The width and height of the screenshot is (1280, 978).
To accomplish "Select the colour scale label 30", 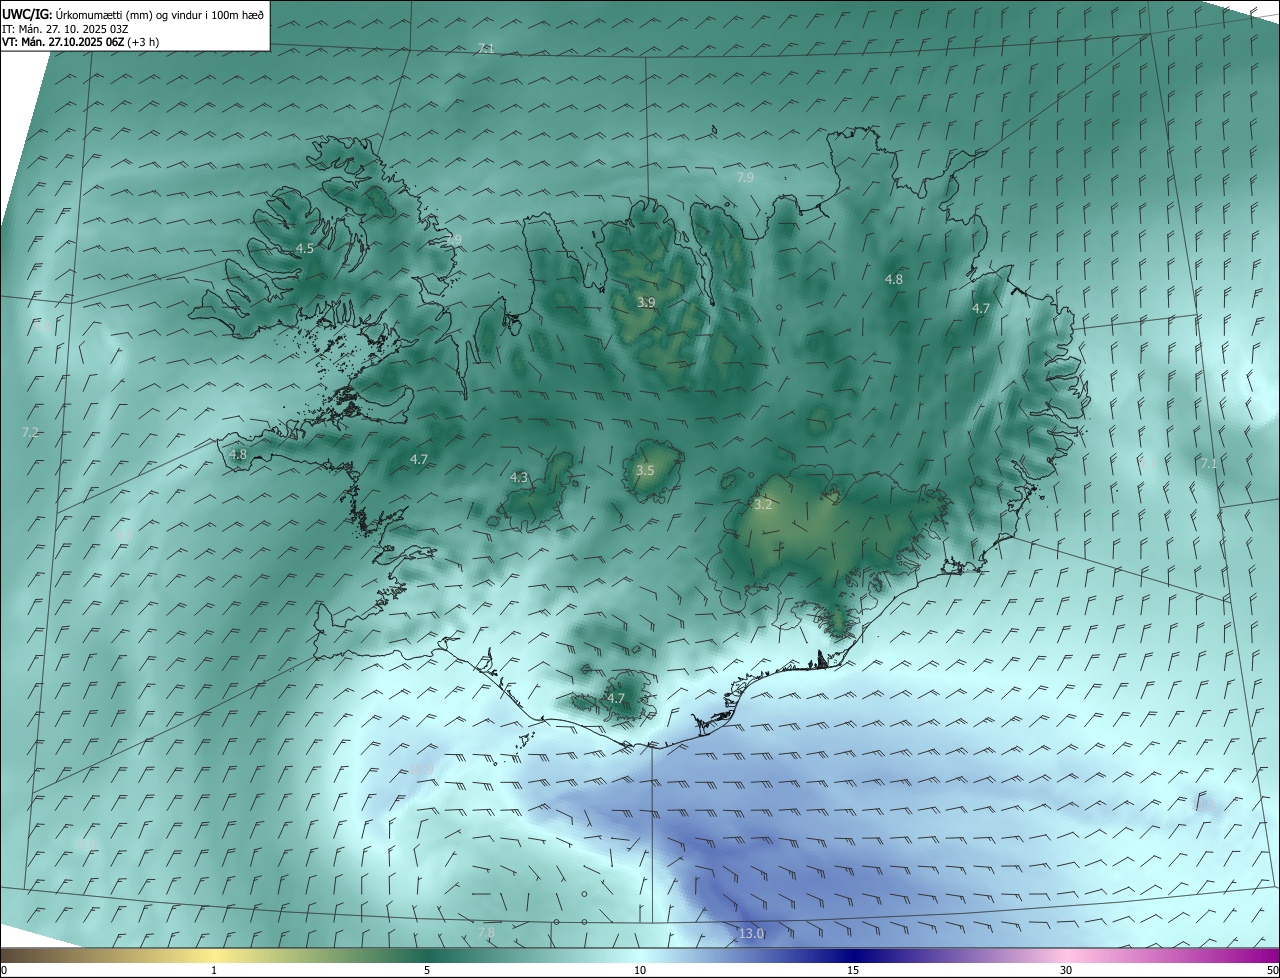I will coord(1066,970).
